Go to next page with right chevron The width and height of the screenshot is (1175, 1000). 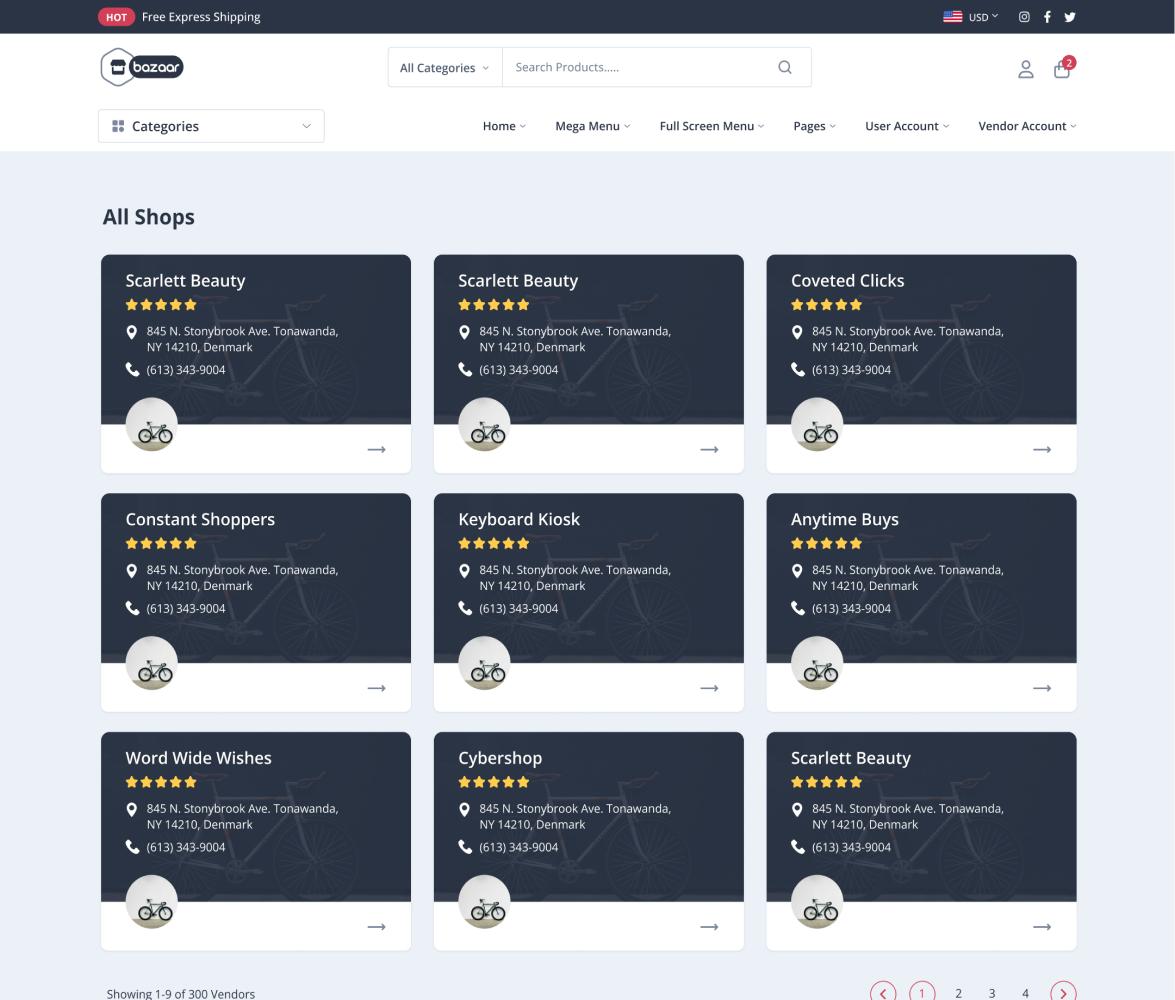(x=1063, y=992)
